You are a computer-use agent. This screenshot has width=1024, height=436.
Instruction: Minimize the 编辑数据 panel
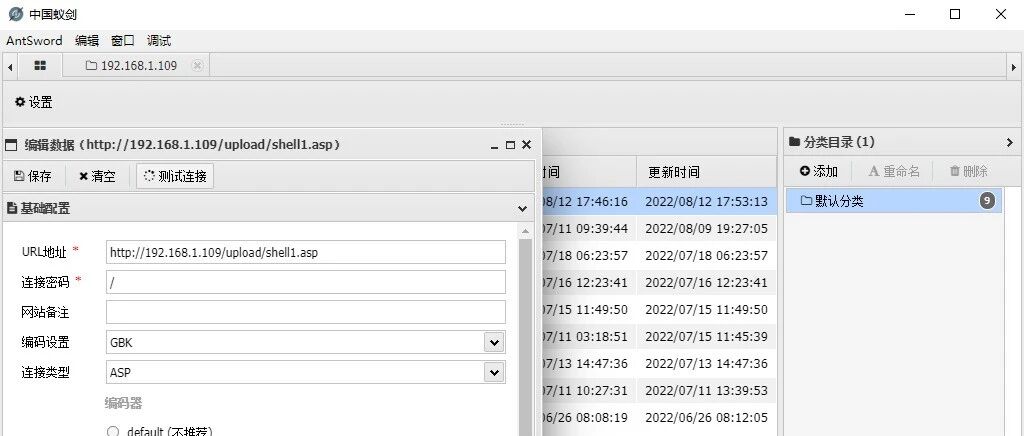494,146
